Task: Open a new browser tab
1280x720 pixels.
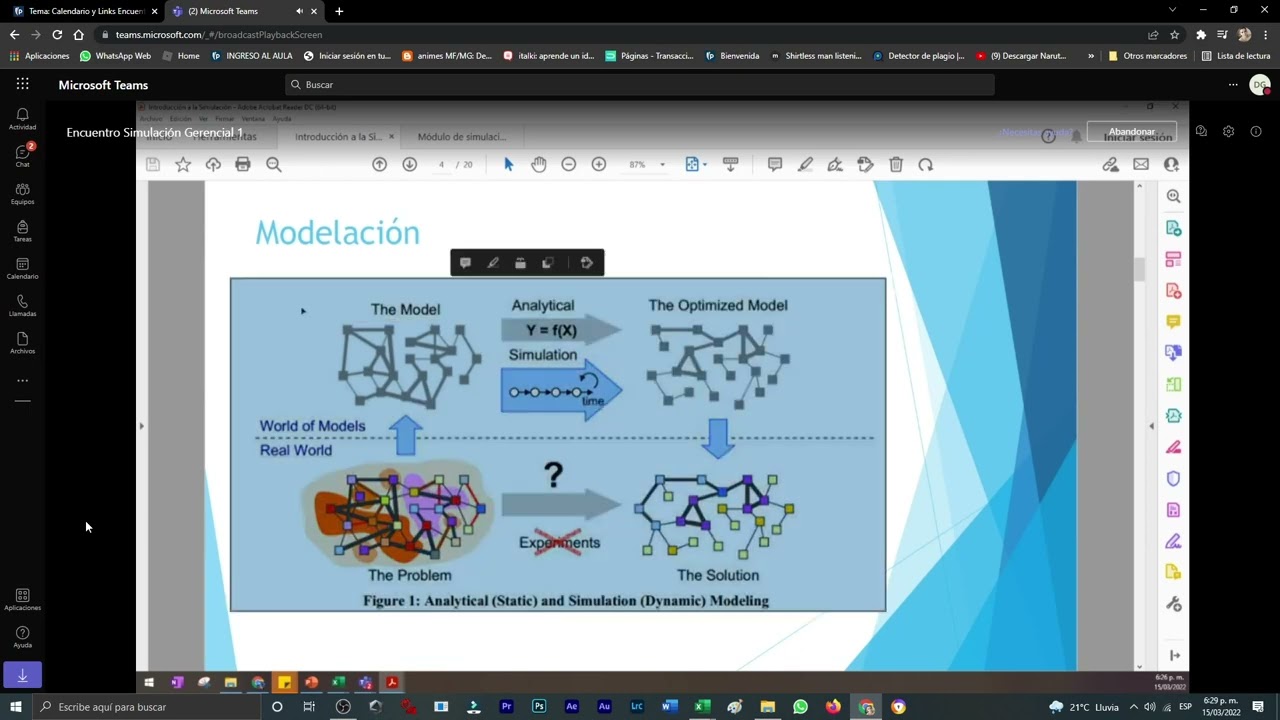Action: point(339,11)
